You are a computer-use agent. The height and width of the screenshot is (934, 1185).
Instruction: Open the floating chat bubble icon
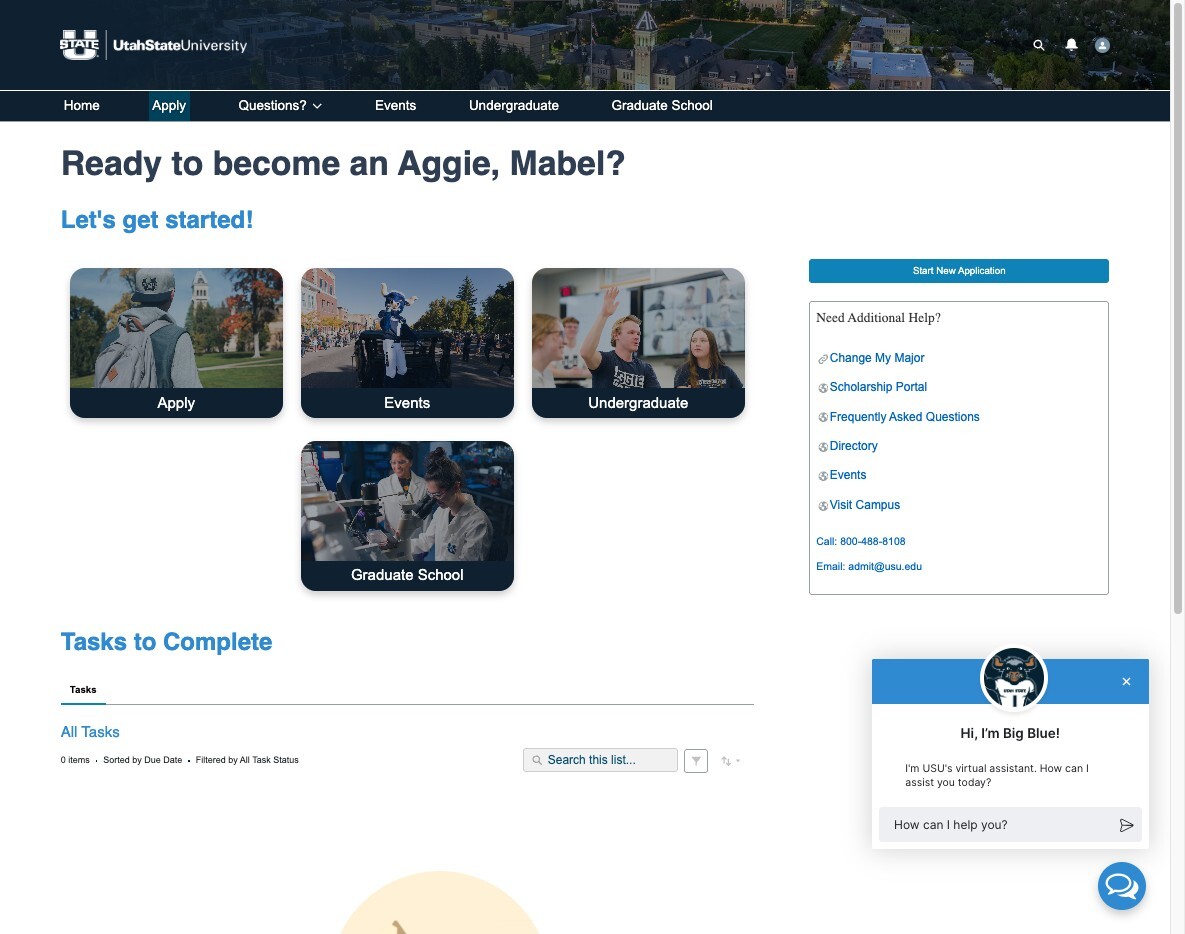[x=1121, y=886]
